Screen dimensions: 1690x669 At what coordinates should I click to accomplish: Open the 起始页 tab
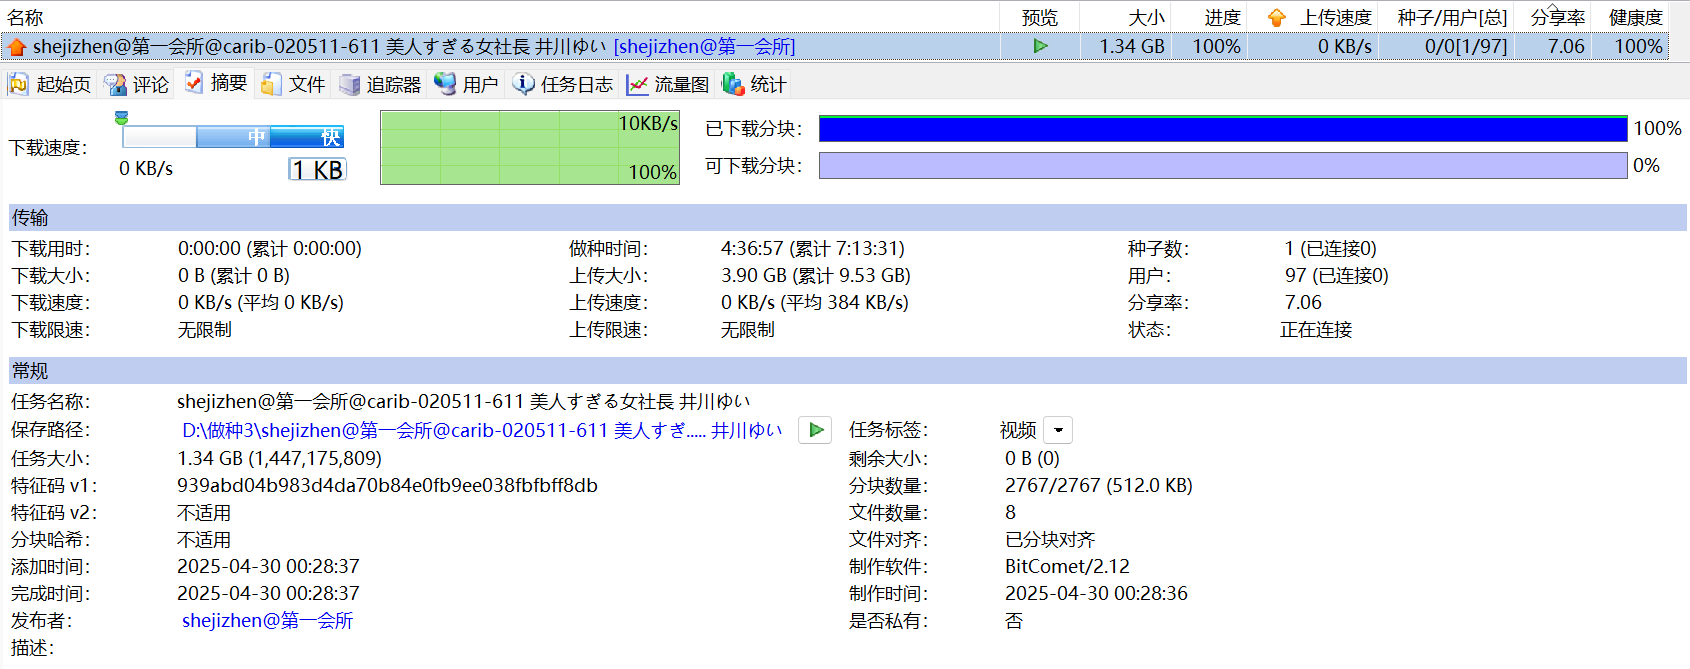[x=50, y=85]
